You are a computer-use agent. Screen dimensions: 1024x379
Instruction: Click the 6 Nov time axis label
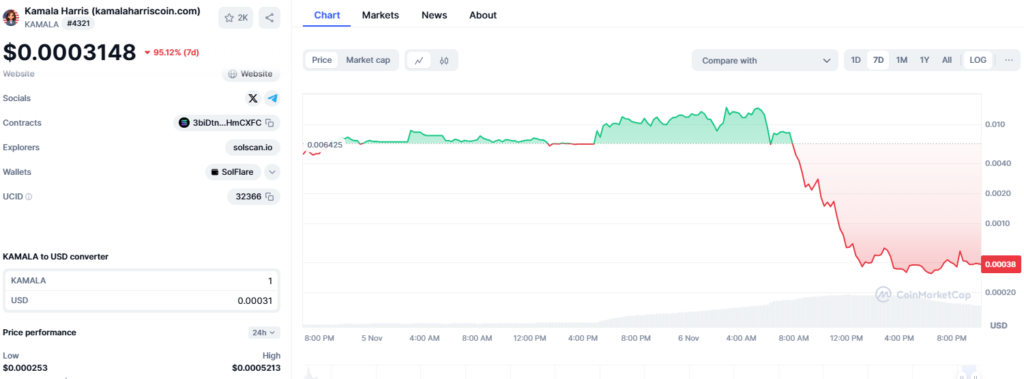point(688,338)
